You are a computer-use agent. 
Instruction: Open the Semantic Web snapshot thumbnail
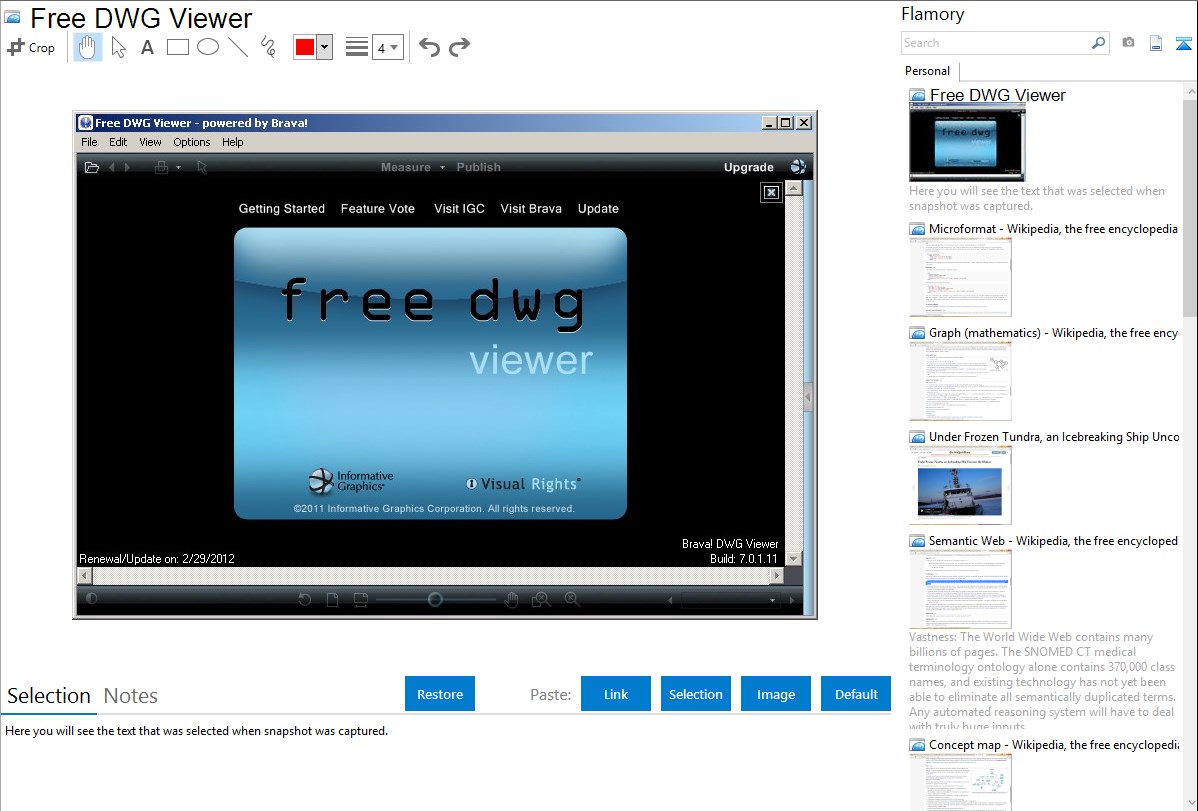coord(960,589)
